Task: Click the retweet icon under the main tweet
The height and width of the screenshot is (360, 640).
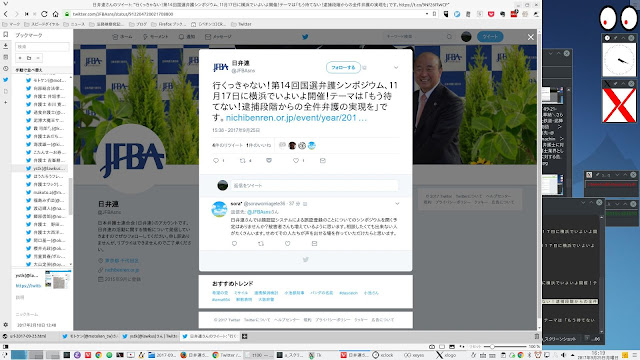Action: point(242,160)
